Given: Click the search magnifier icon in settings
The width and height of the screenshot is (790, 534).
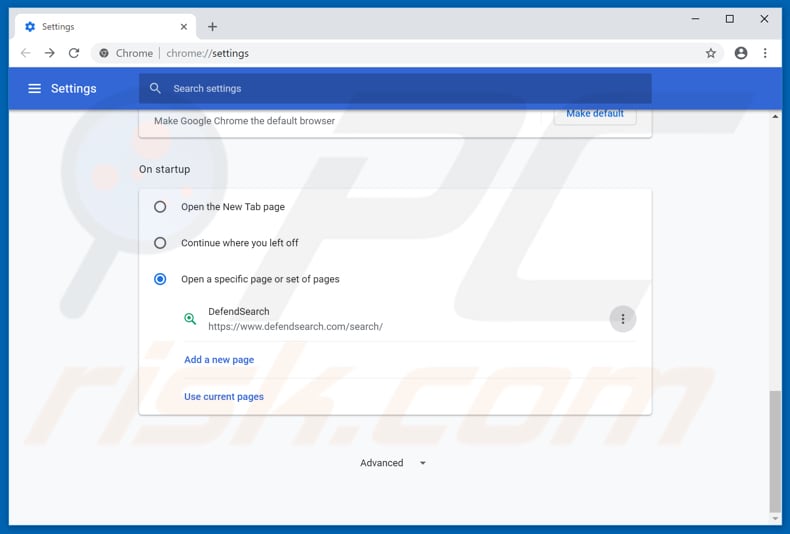Looking at the screenshot, I should [155, 89].
